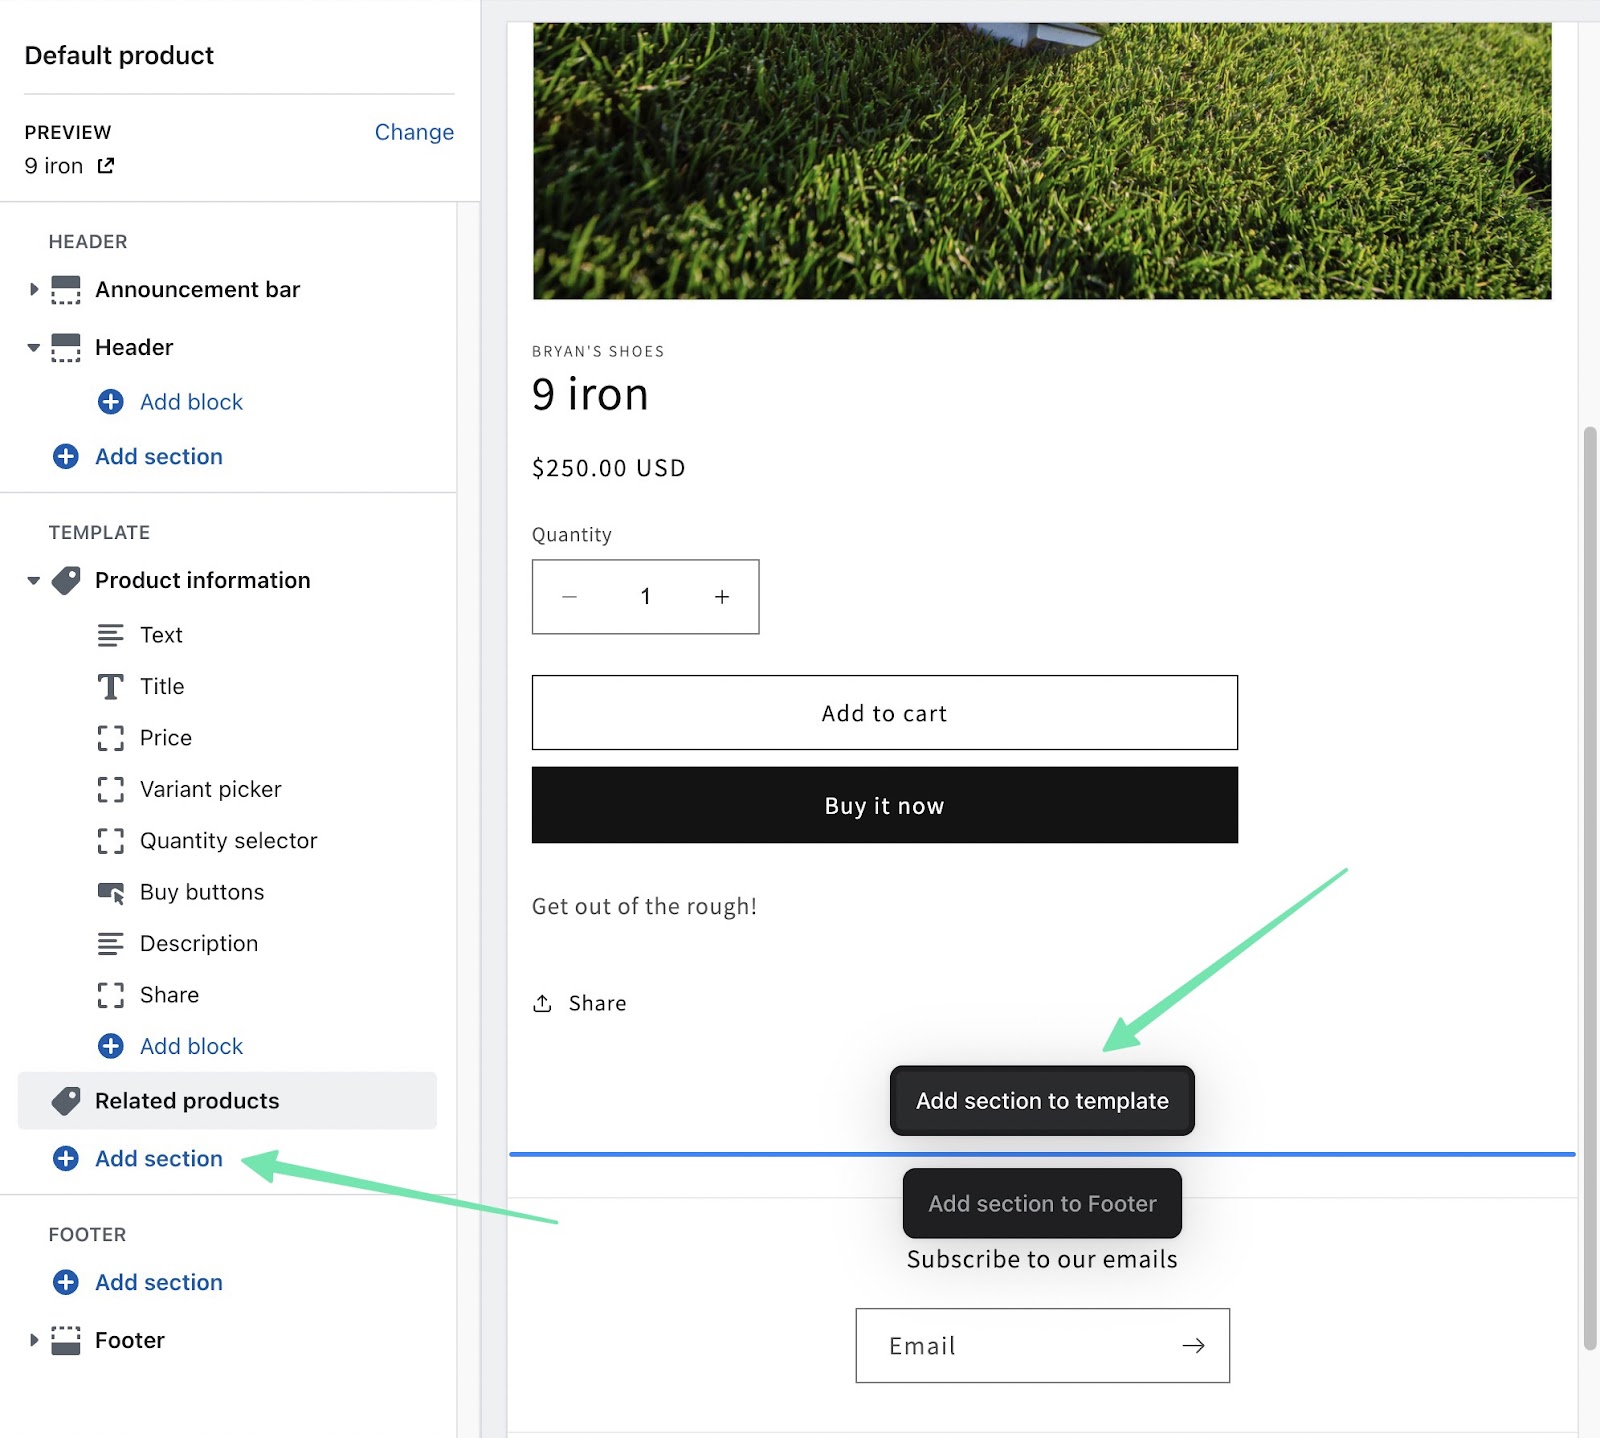Click the plus icon beside Header Add block

[x=111, y=402]
